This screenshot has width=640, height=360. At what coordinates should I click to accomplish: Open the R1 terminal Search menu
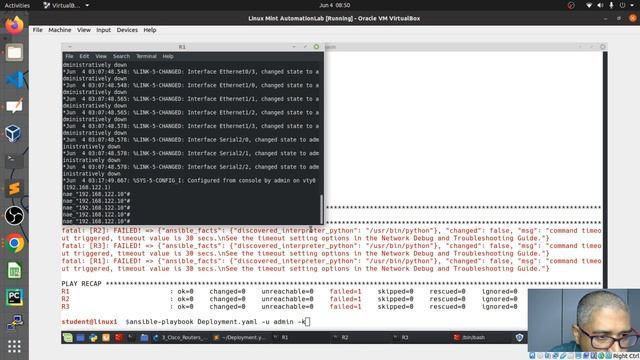tap(121, 56)
